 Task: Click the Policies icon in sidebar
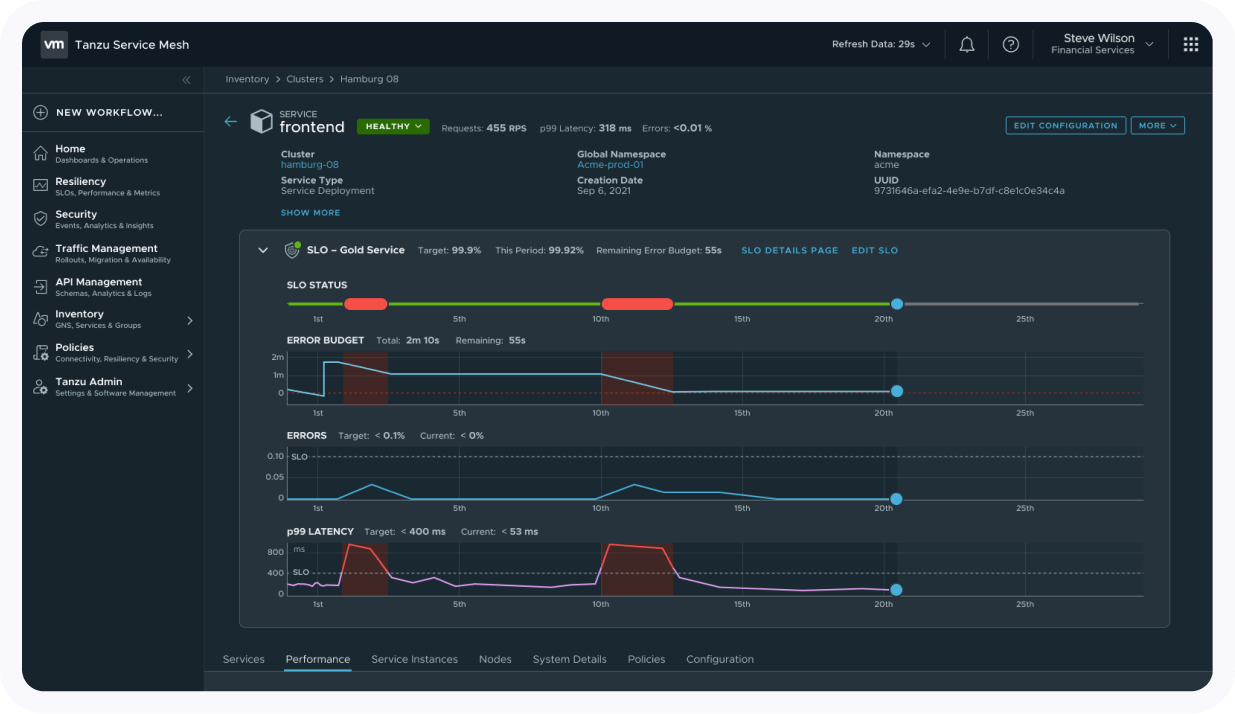[x=40, y=352]
